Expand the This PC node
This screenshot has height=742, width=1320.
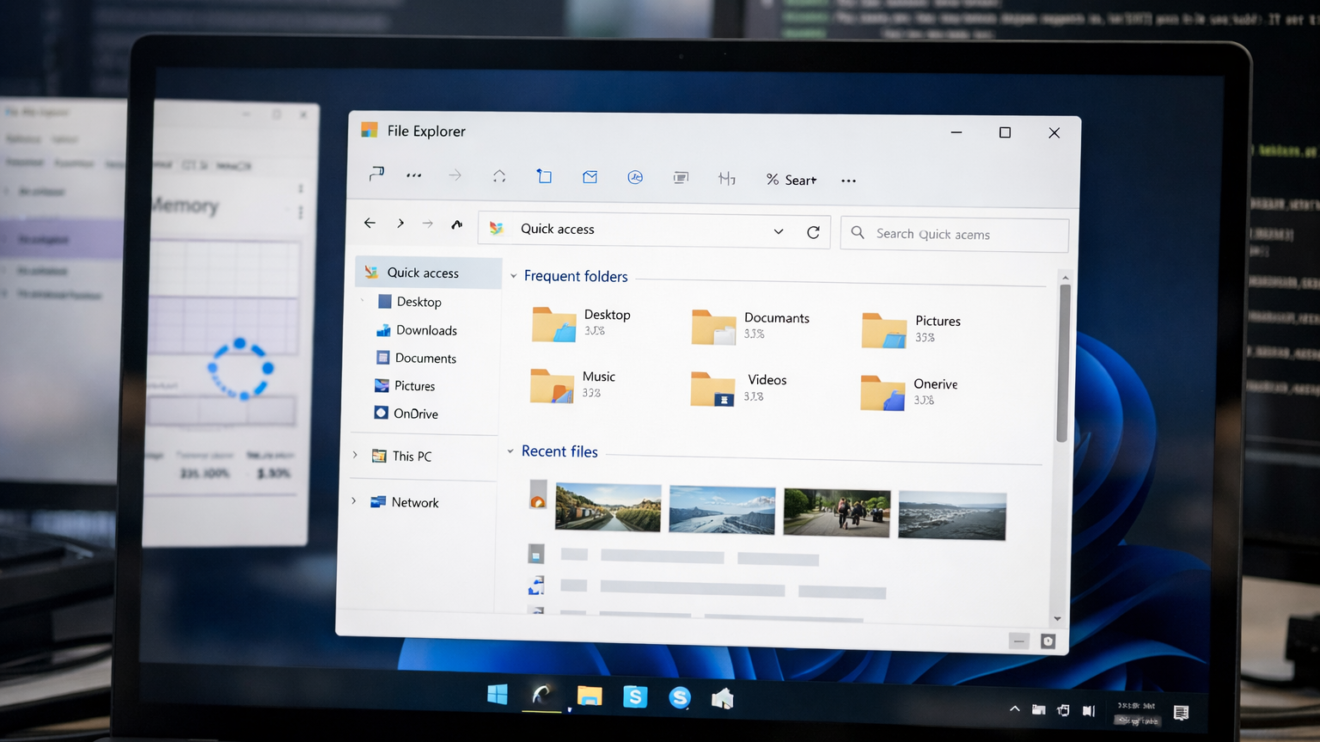[355, 456]
